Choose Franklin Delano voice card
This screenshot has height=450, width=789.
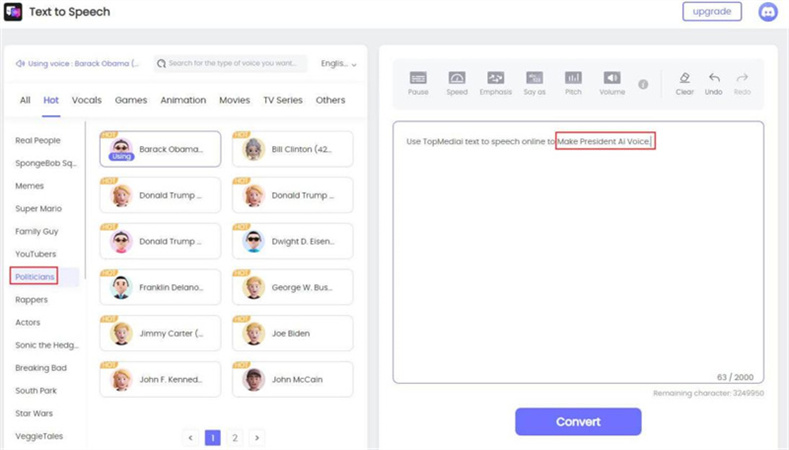coord(160,287)
